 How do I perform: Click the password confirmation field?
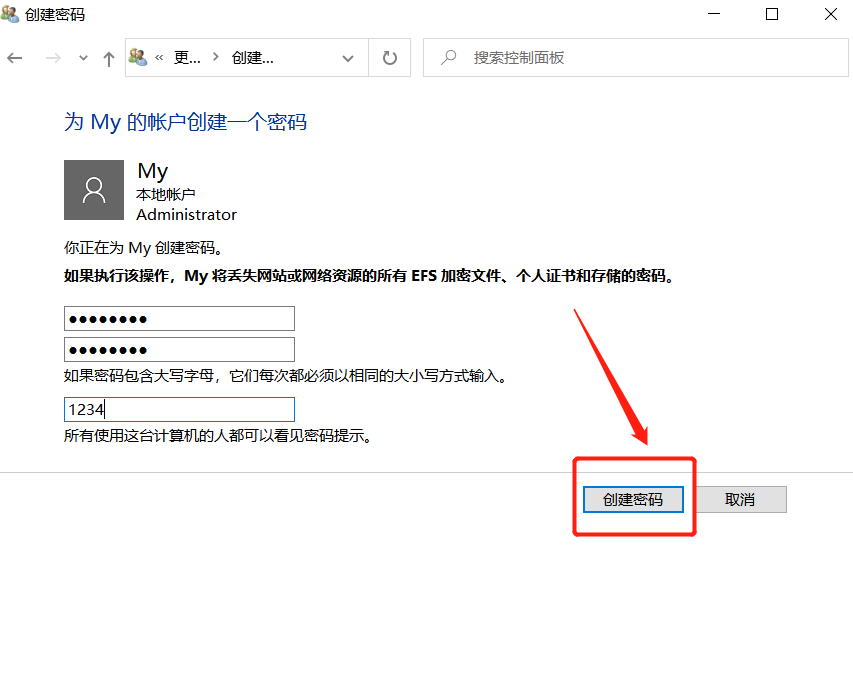point(178,349)
